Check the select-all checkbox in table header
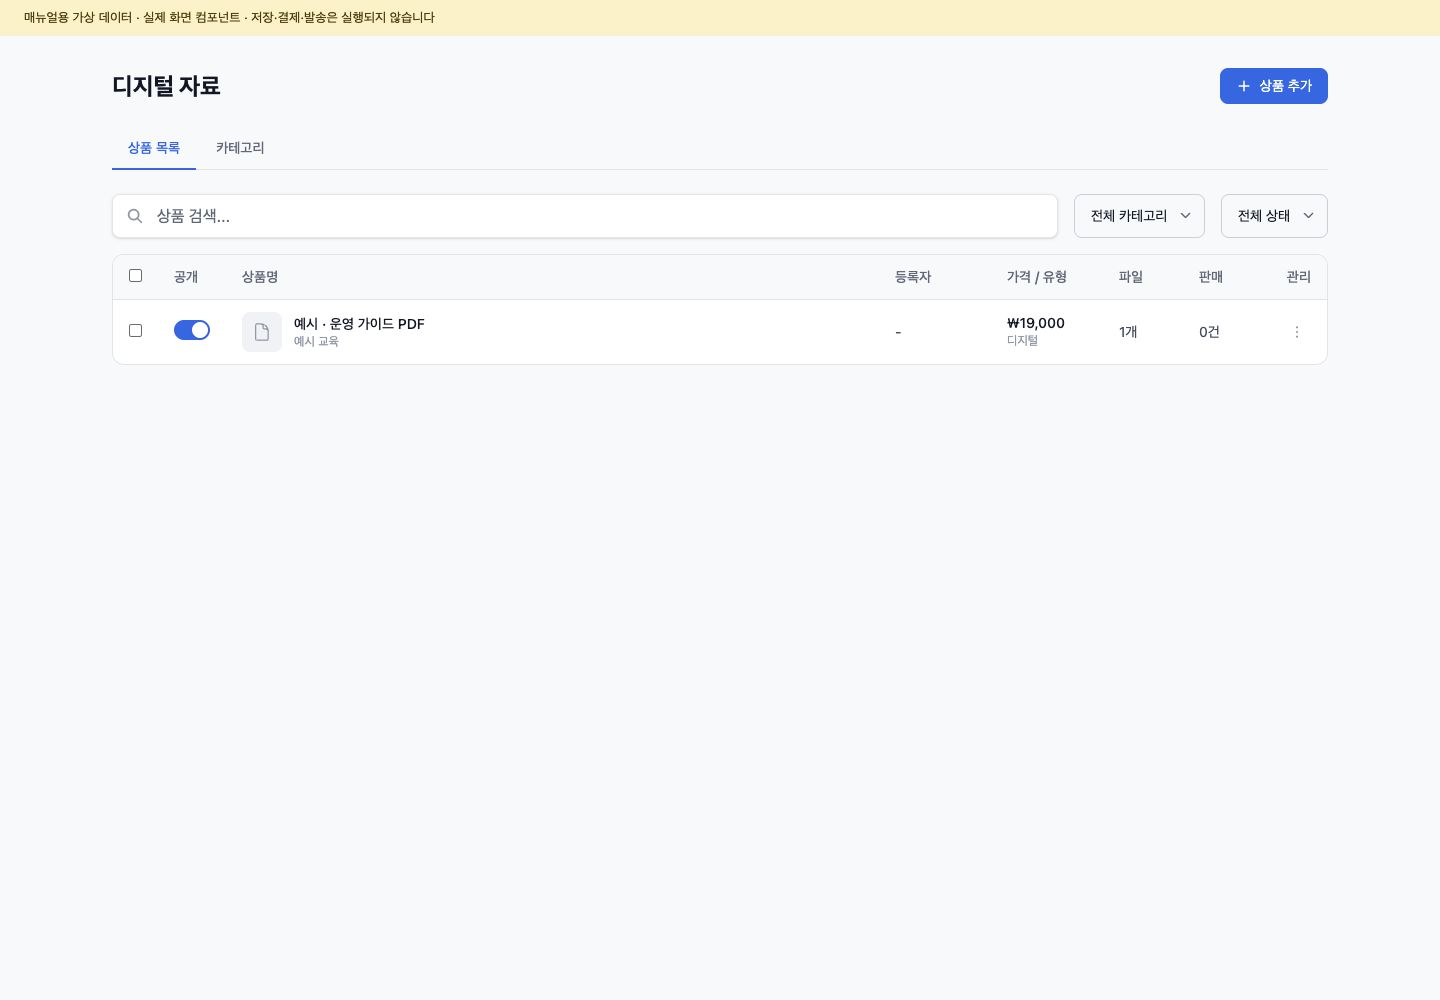The height and width of the screenshot is (1000, 1440). coord(136,276)
